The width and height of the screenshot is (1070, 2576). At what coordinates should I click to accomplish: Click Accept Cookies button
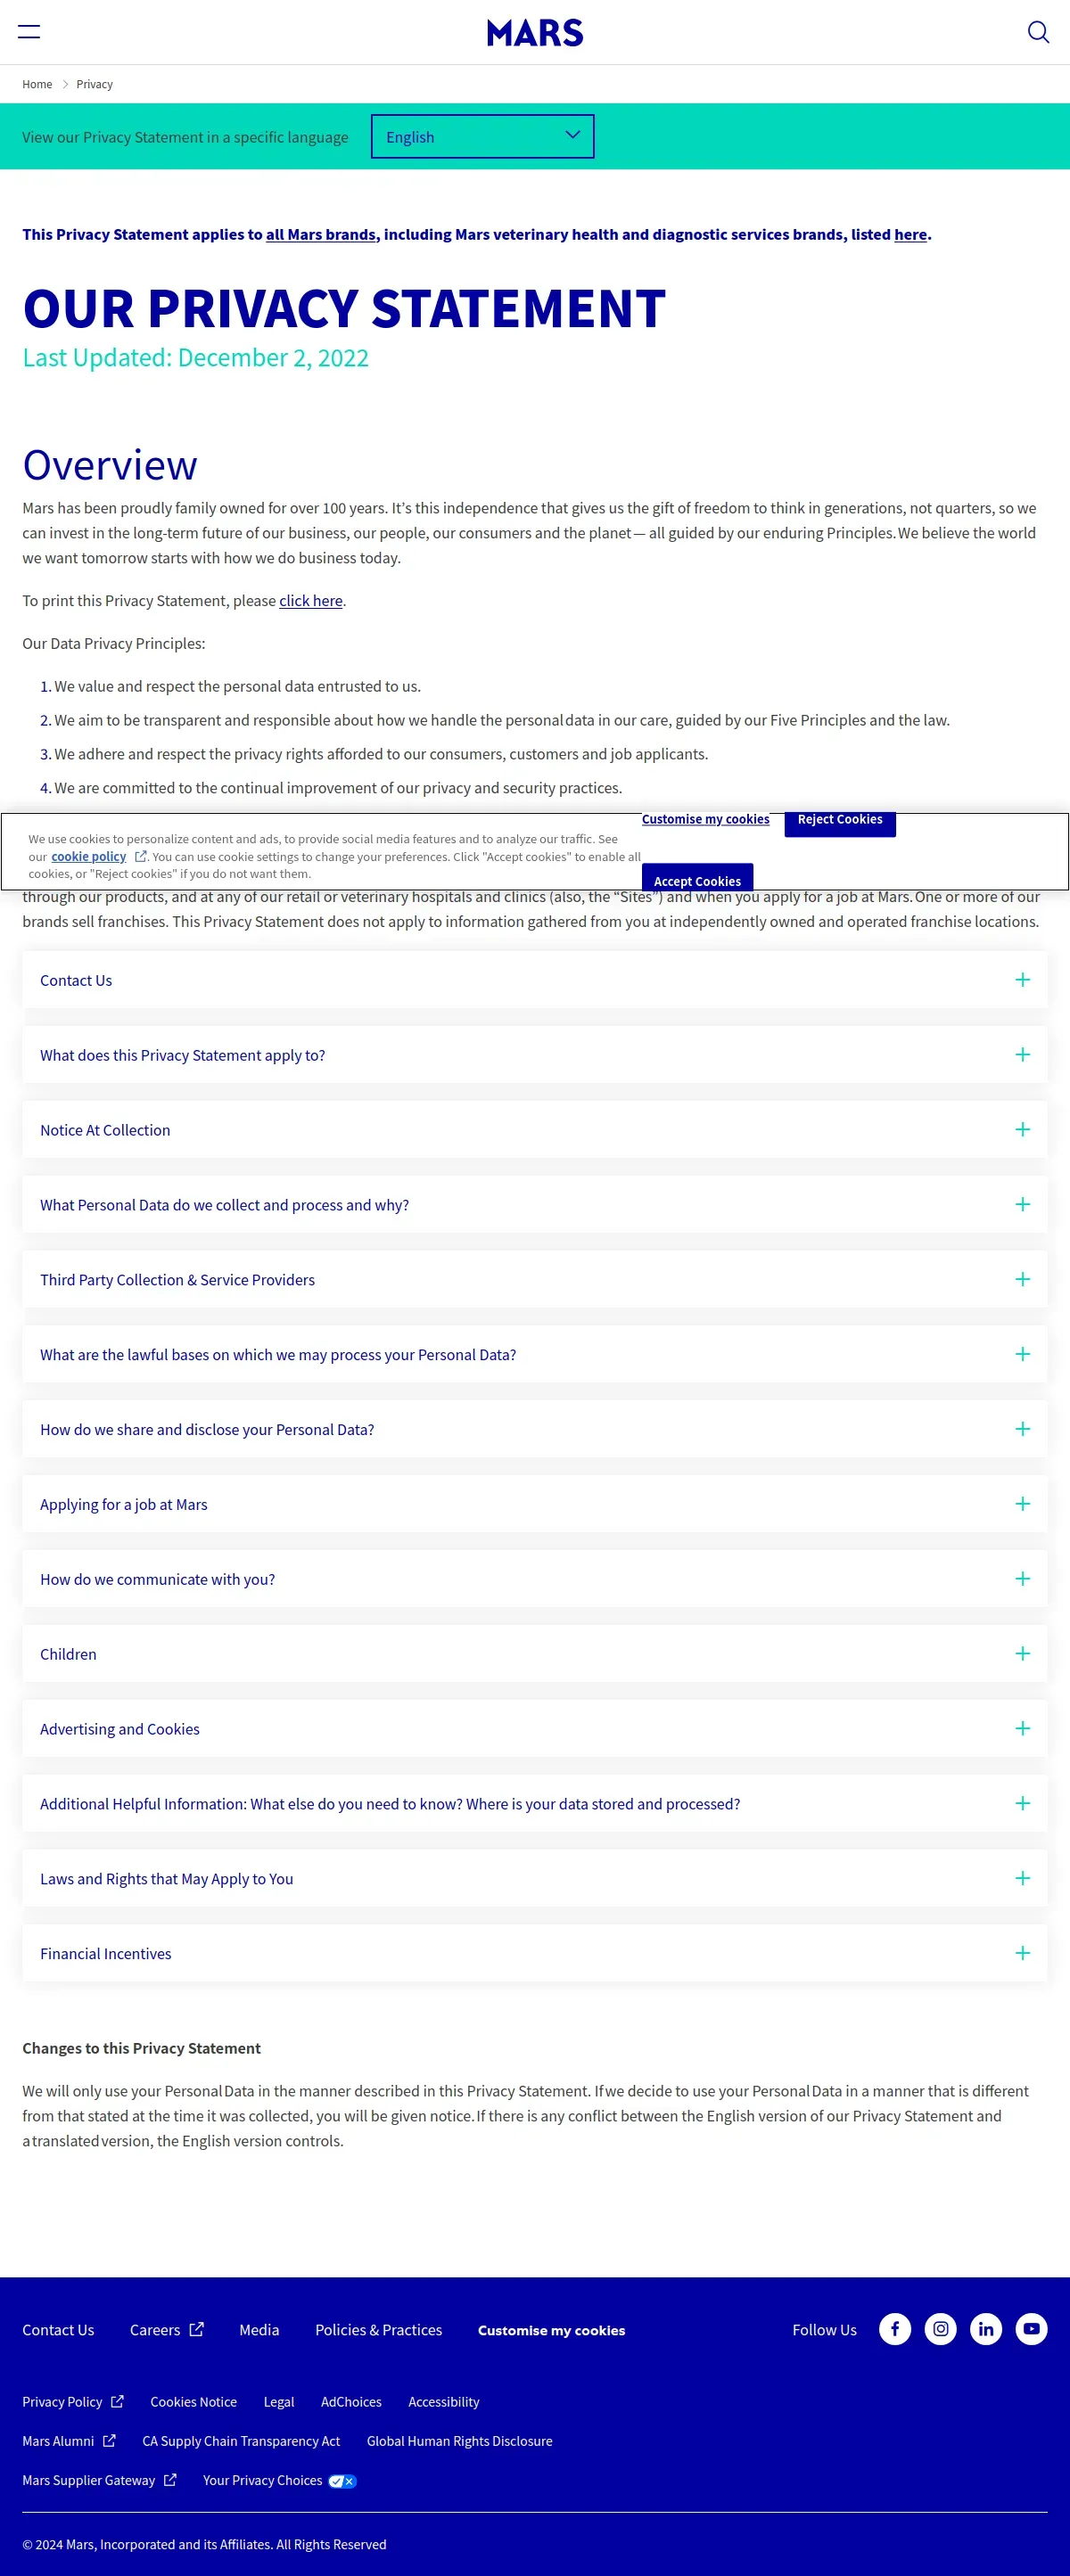click(x=697, y=877)
